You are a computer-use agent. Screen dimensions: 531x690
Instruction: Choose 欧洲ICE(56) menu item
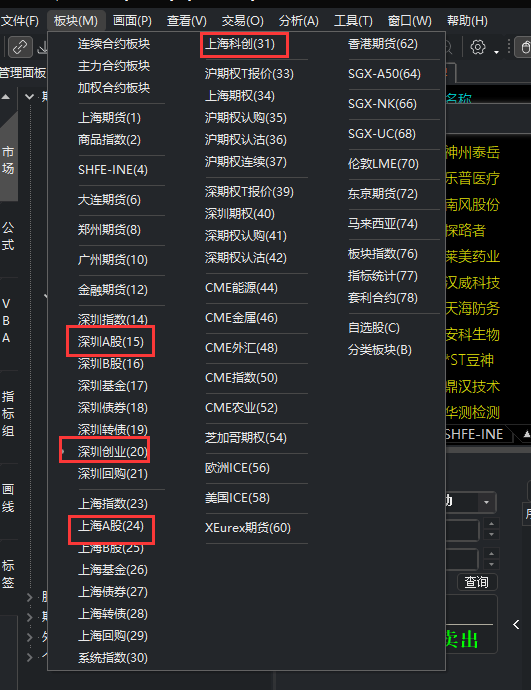[238, 467]
